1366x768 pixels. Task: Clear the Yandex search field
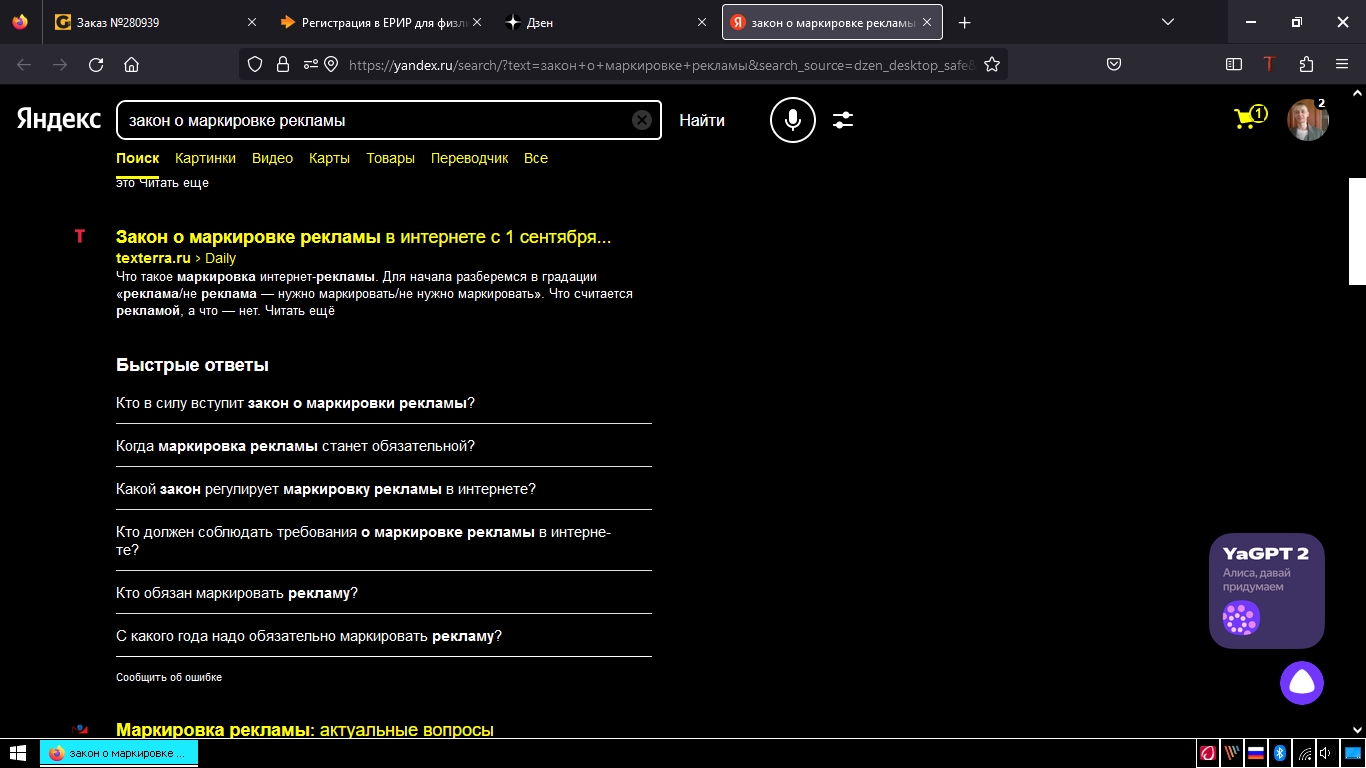pos(642,120)
